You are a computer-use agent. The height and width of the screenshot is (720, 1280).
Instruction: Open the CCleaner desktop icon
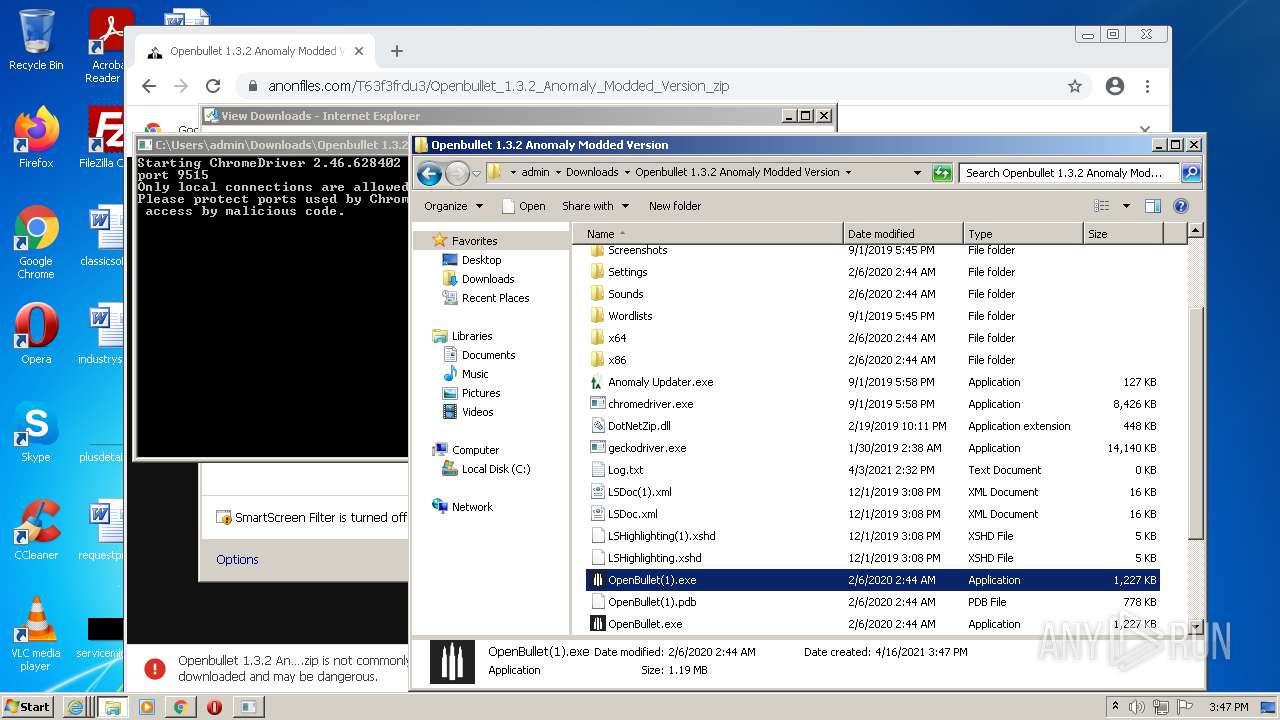point(36,530)
